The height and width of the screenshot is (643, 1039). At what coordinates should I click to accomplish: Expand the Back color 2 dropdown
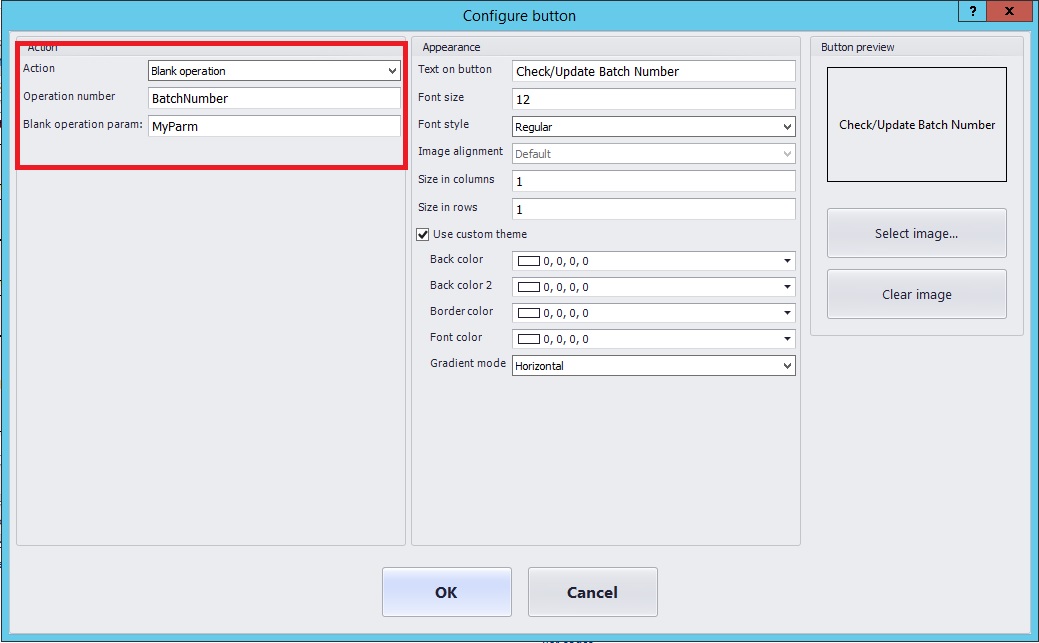(x=788, y=287)
